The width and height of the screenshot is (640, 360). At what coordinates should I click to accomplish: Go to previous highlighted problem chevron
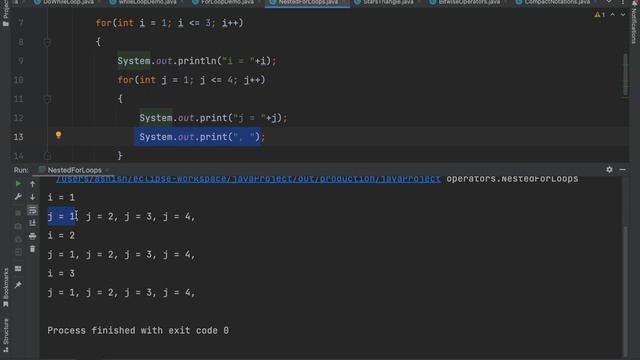(x=613, y=15)
